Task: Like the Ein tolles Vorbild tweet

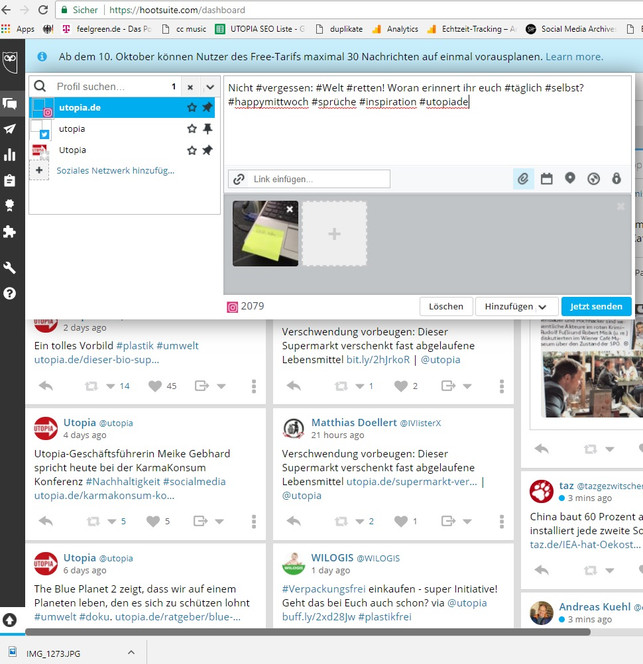Action: [155, 386]
